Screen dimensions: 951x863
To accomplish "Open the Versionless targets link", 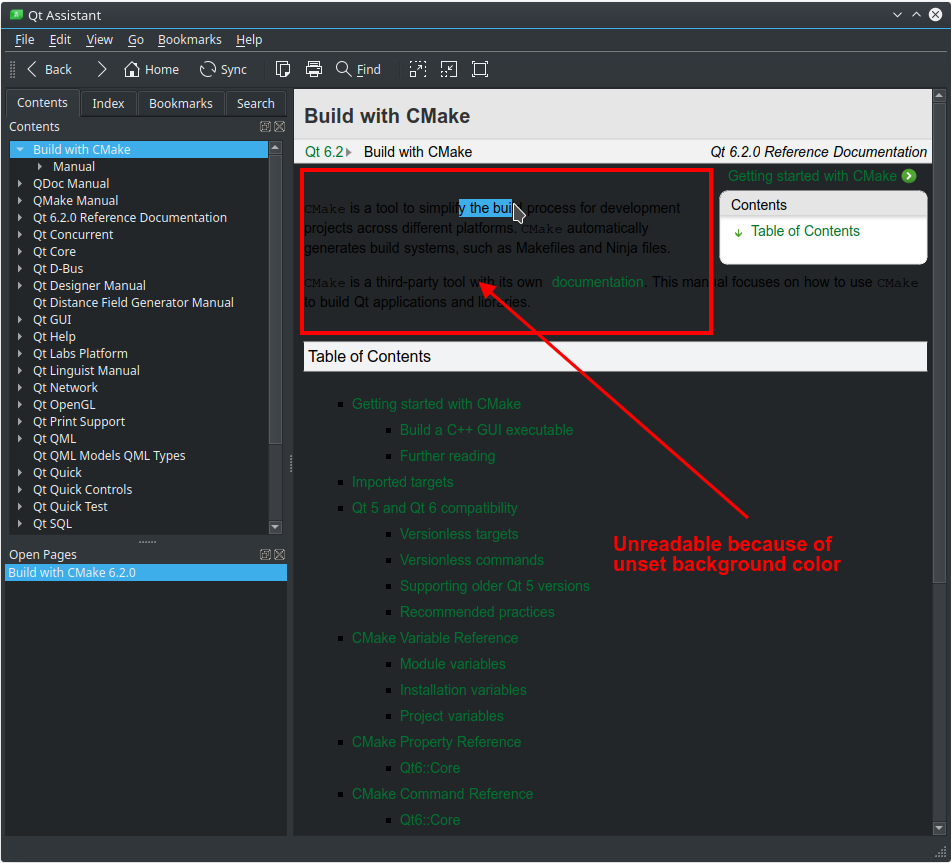I will pyautogui.click(x=459, y=534).
